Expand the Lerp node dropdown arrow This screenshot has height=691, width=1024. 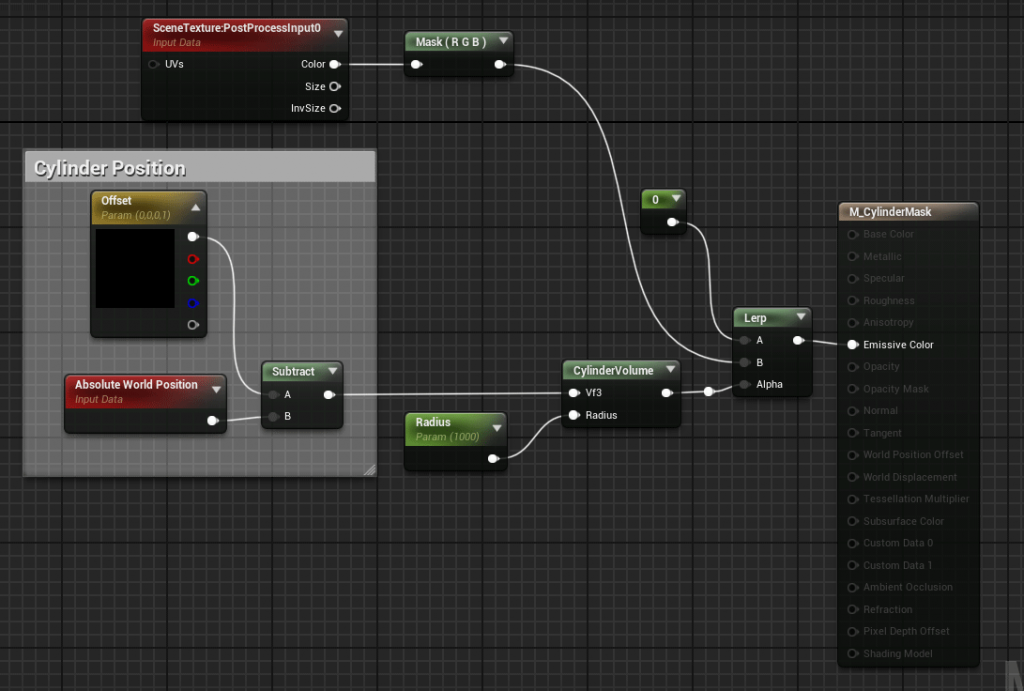(x=800, y=318)
